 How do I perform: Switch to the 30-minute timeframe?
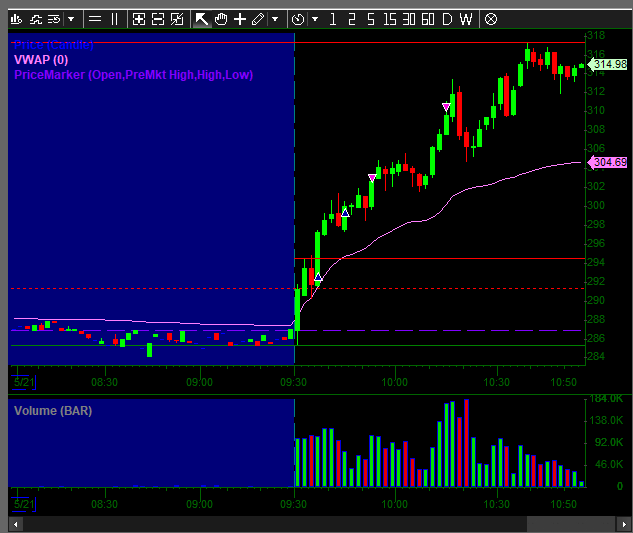(409, 19)
